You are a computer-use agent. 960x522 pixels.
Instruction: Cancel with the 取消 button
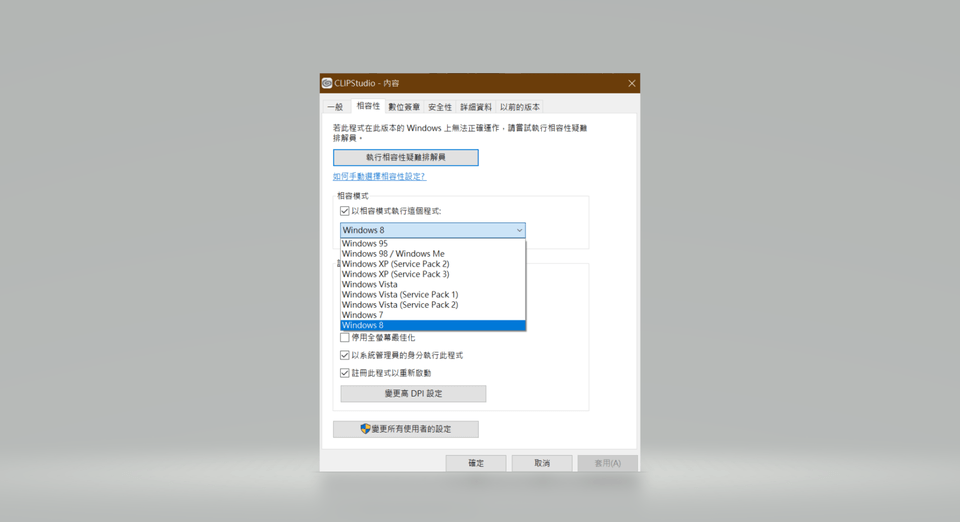pos(542,463)
